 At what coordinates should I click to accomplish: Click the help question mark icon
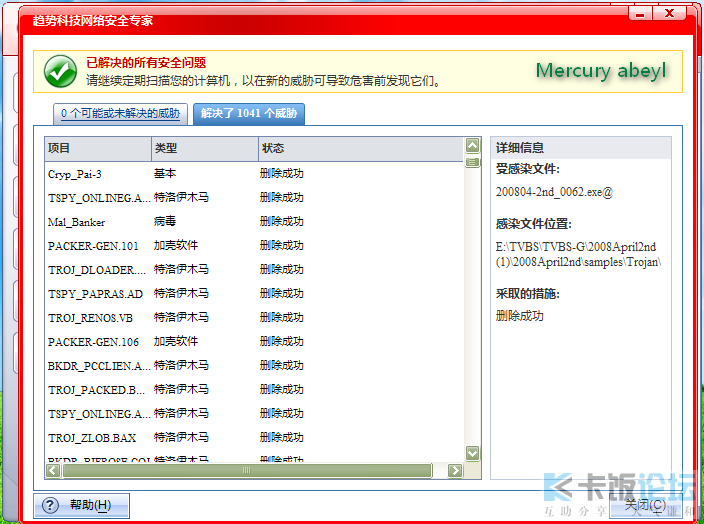50,505
